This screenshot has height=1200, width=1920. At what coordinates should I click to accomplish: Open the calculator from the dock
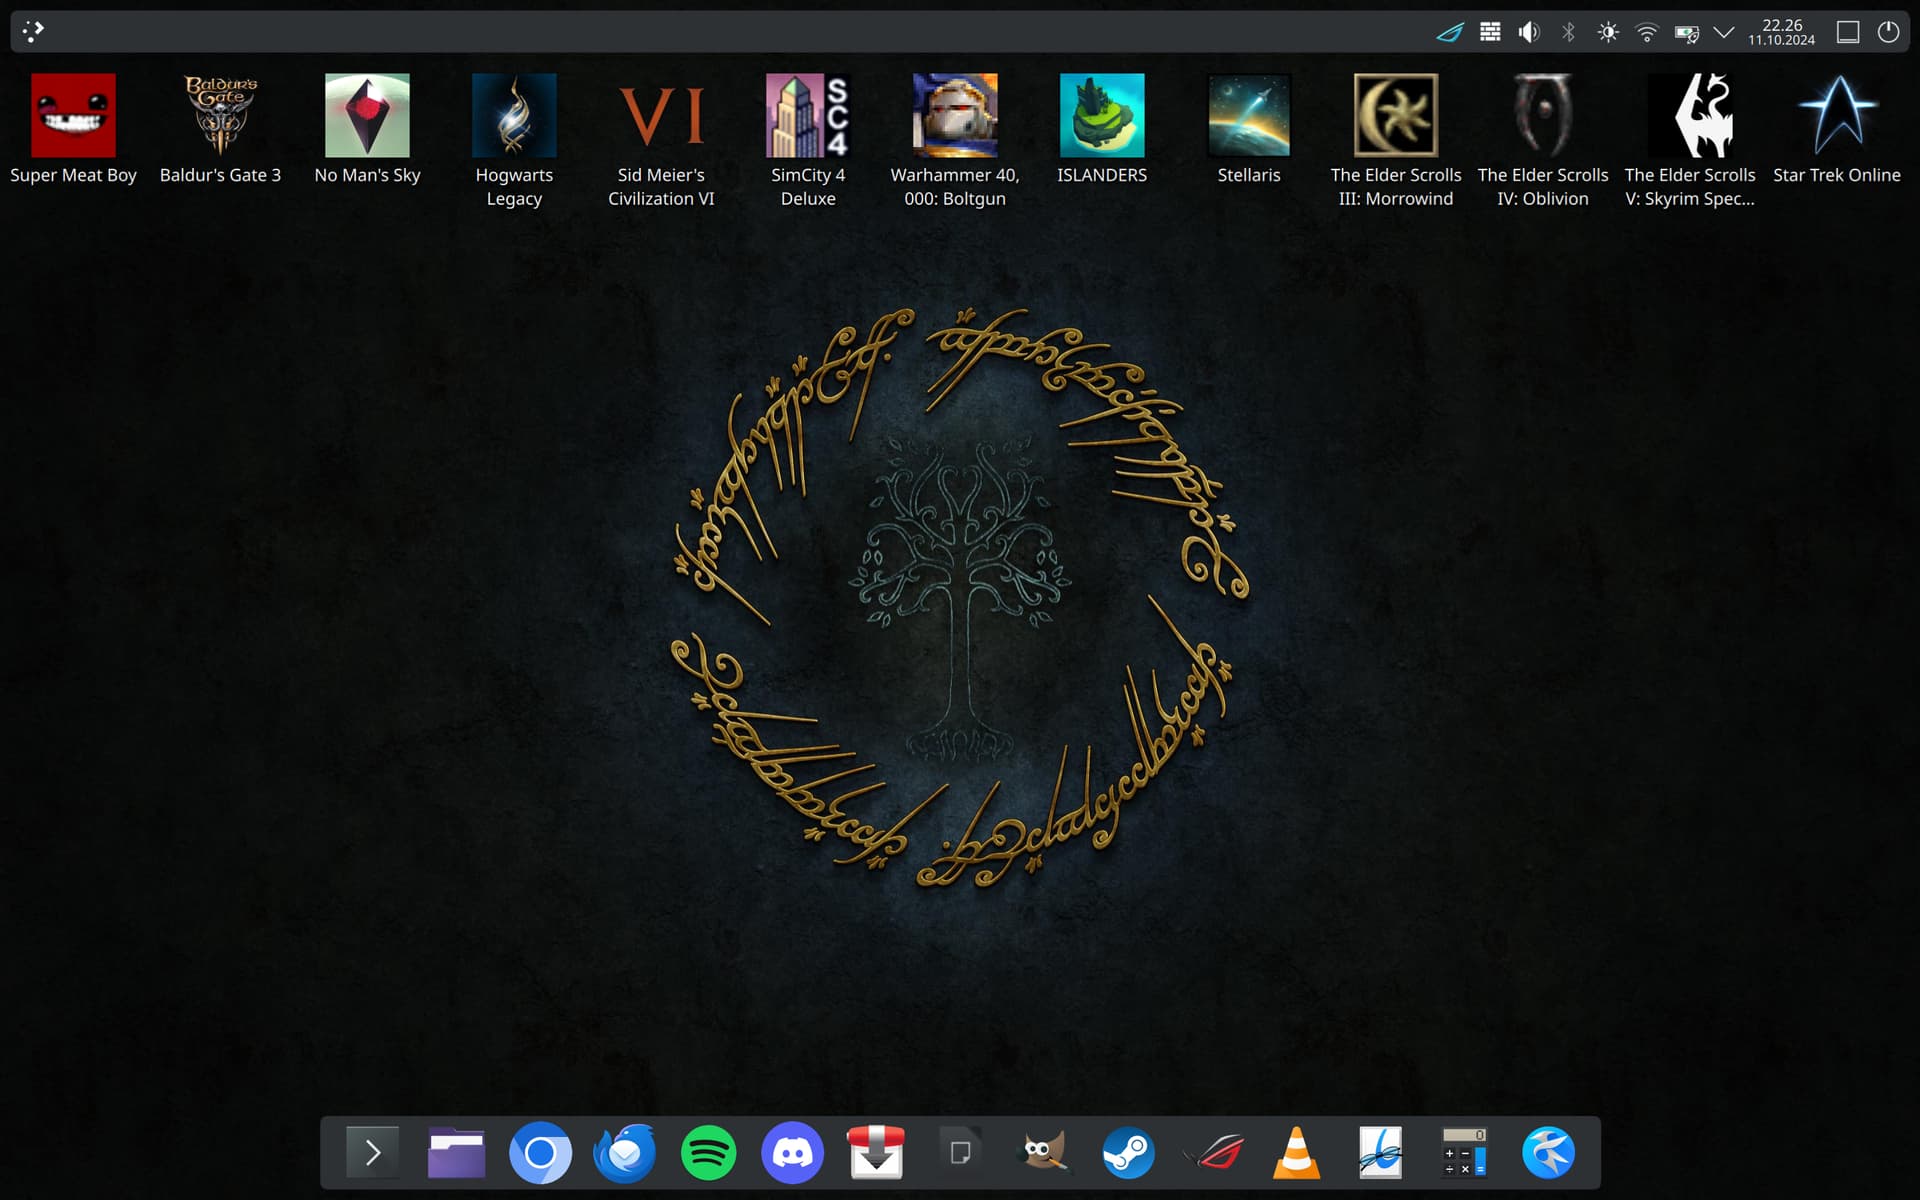1464,1153
